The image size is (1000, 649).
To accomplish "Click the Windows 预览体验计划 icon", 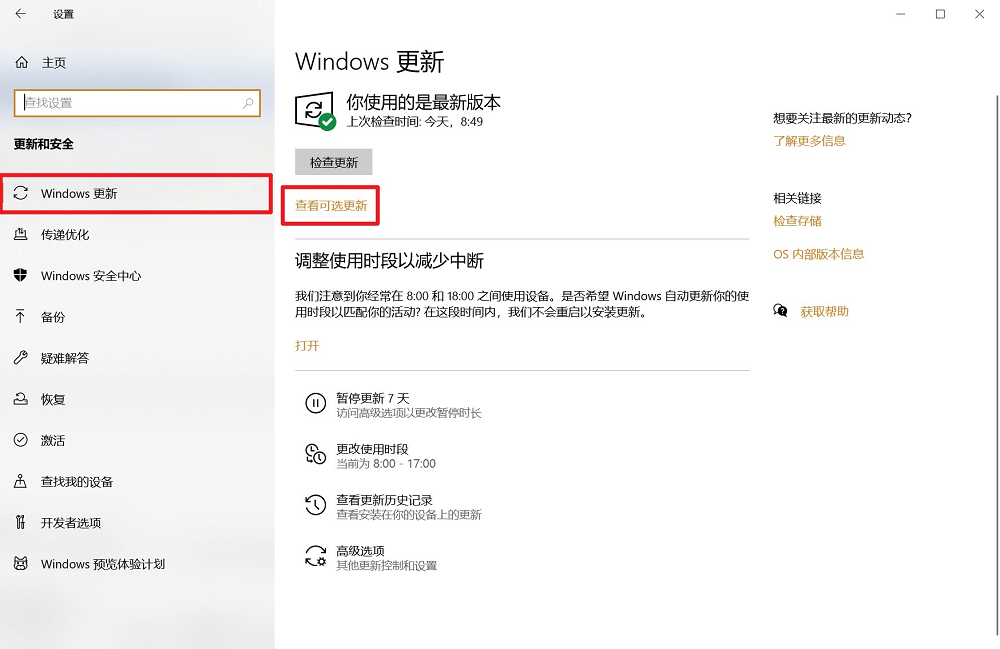I will (22, 563).
